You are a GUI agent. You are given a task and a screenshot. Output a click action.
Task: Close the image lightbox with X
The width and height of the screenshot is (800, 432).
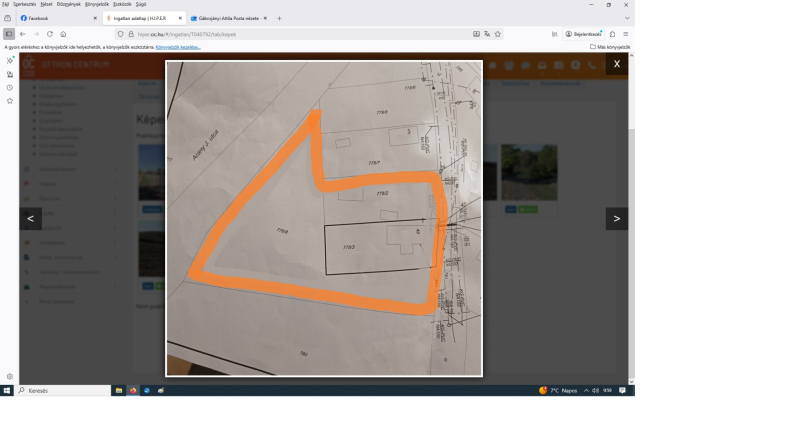point(616,64)
